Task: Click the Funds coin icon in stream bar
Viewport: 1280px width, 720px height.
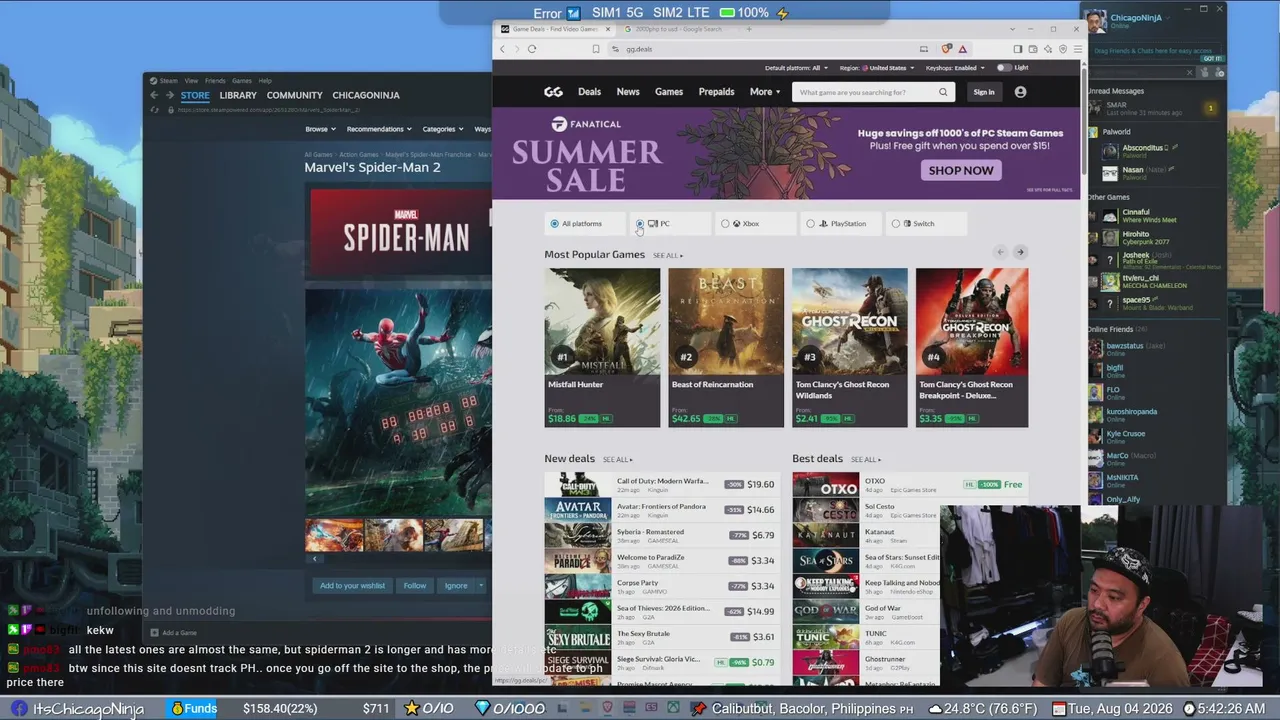Action: pyautogui.click(x=177, y=709)
